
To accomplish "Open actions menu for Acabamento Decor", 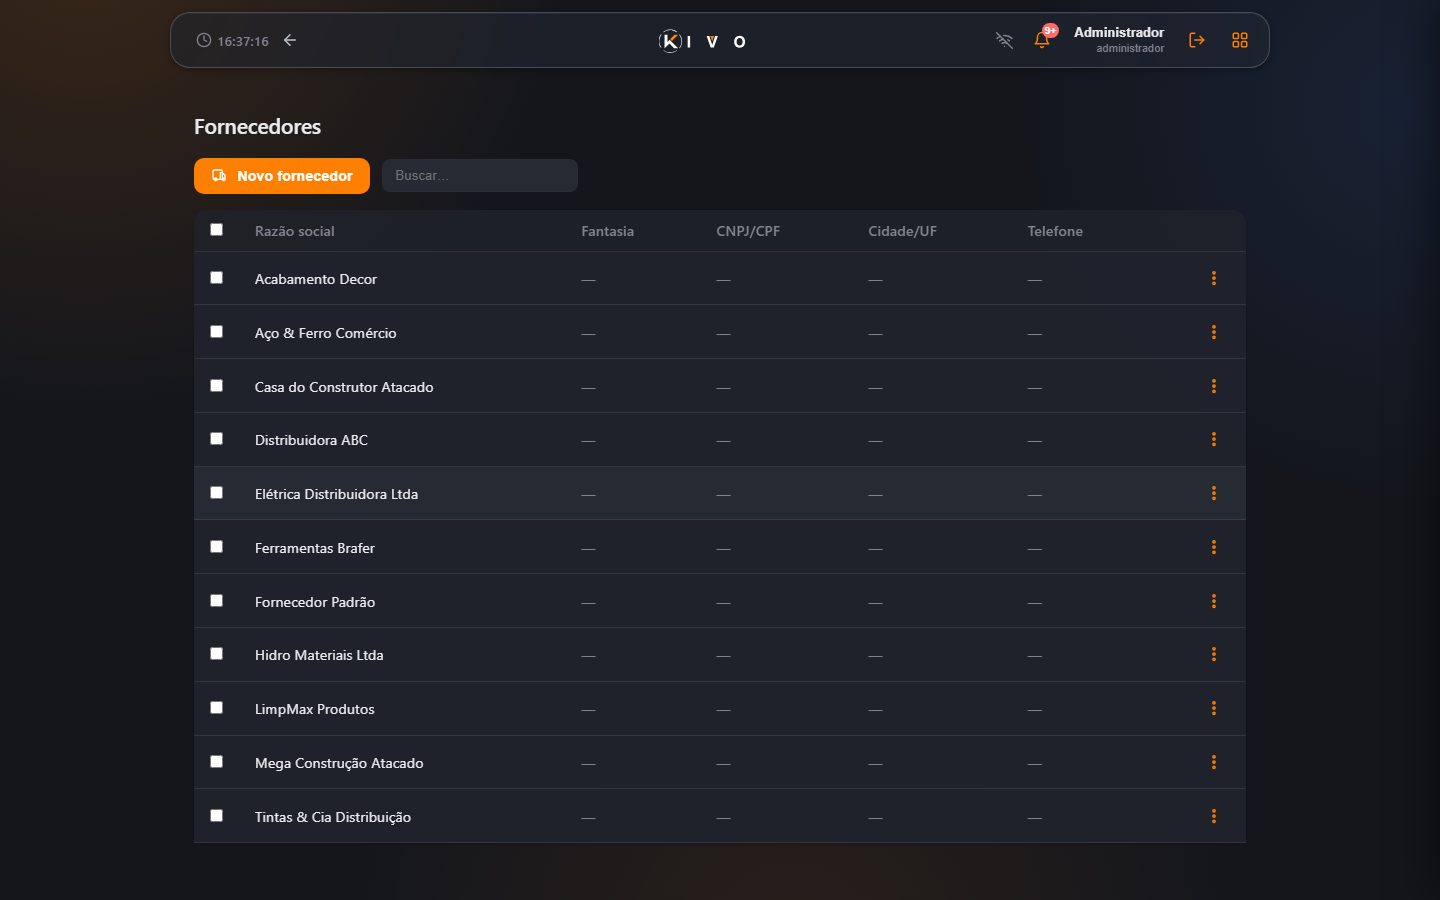I will pos(1214,278).
